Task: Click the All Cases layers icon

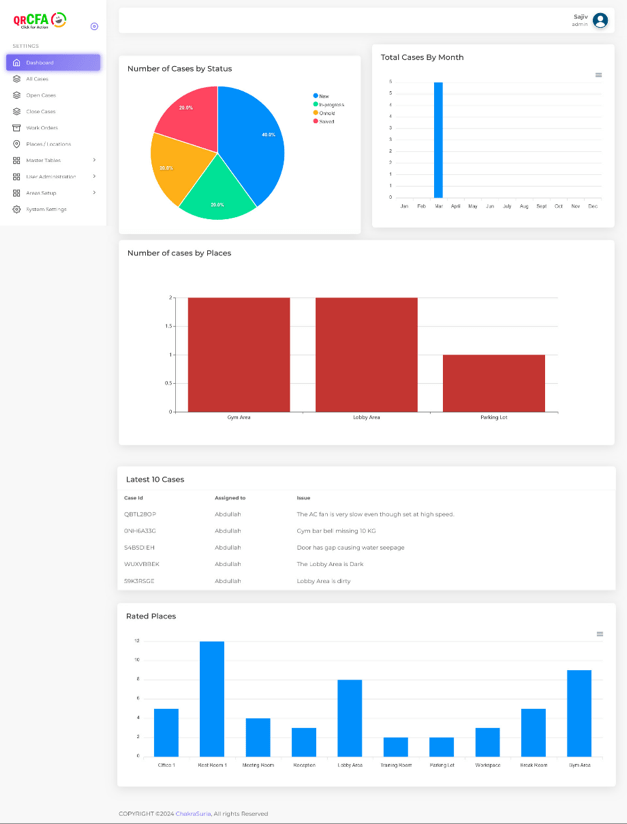Action: pos(16,79)
